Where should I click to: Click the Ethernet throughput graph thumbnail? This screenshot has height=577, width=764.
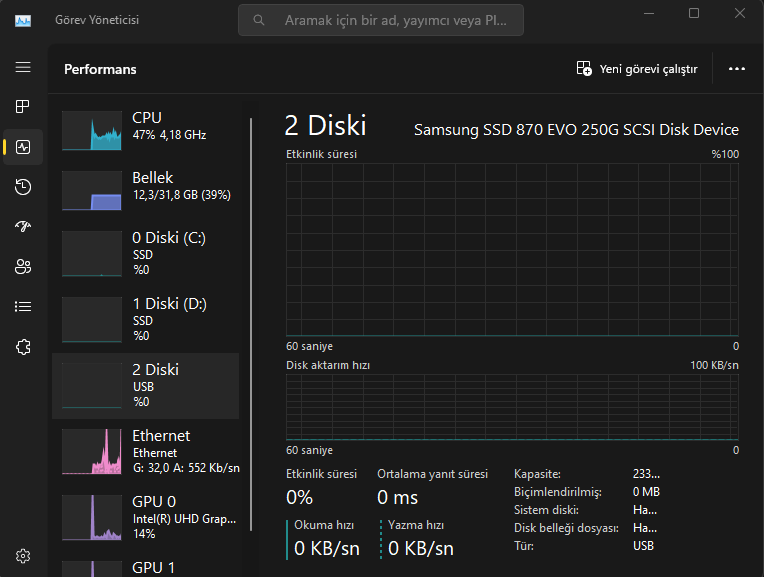(92, 452)
